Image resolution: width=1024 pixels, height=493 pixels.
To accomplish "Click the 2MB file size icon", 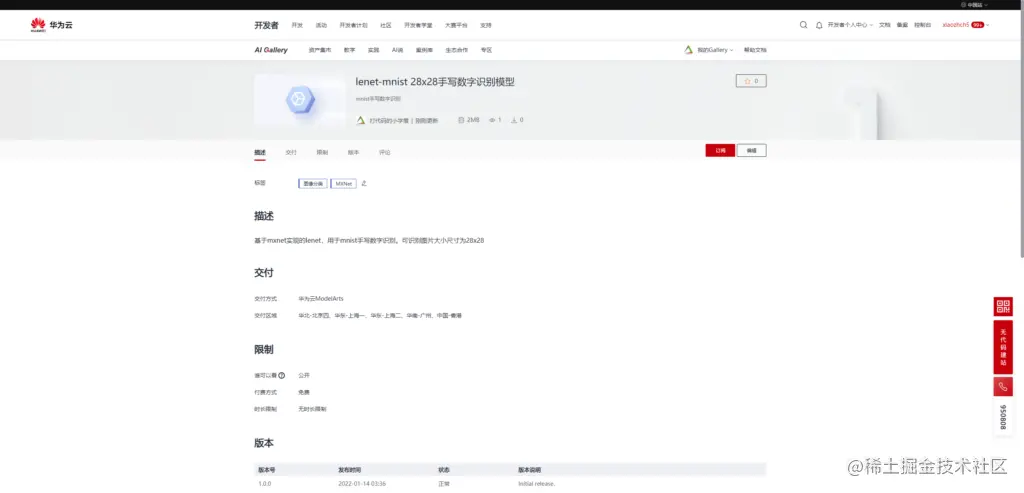I will (461, 120).
